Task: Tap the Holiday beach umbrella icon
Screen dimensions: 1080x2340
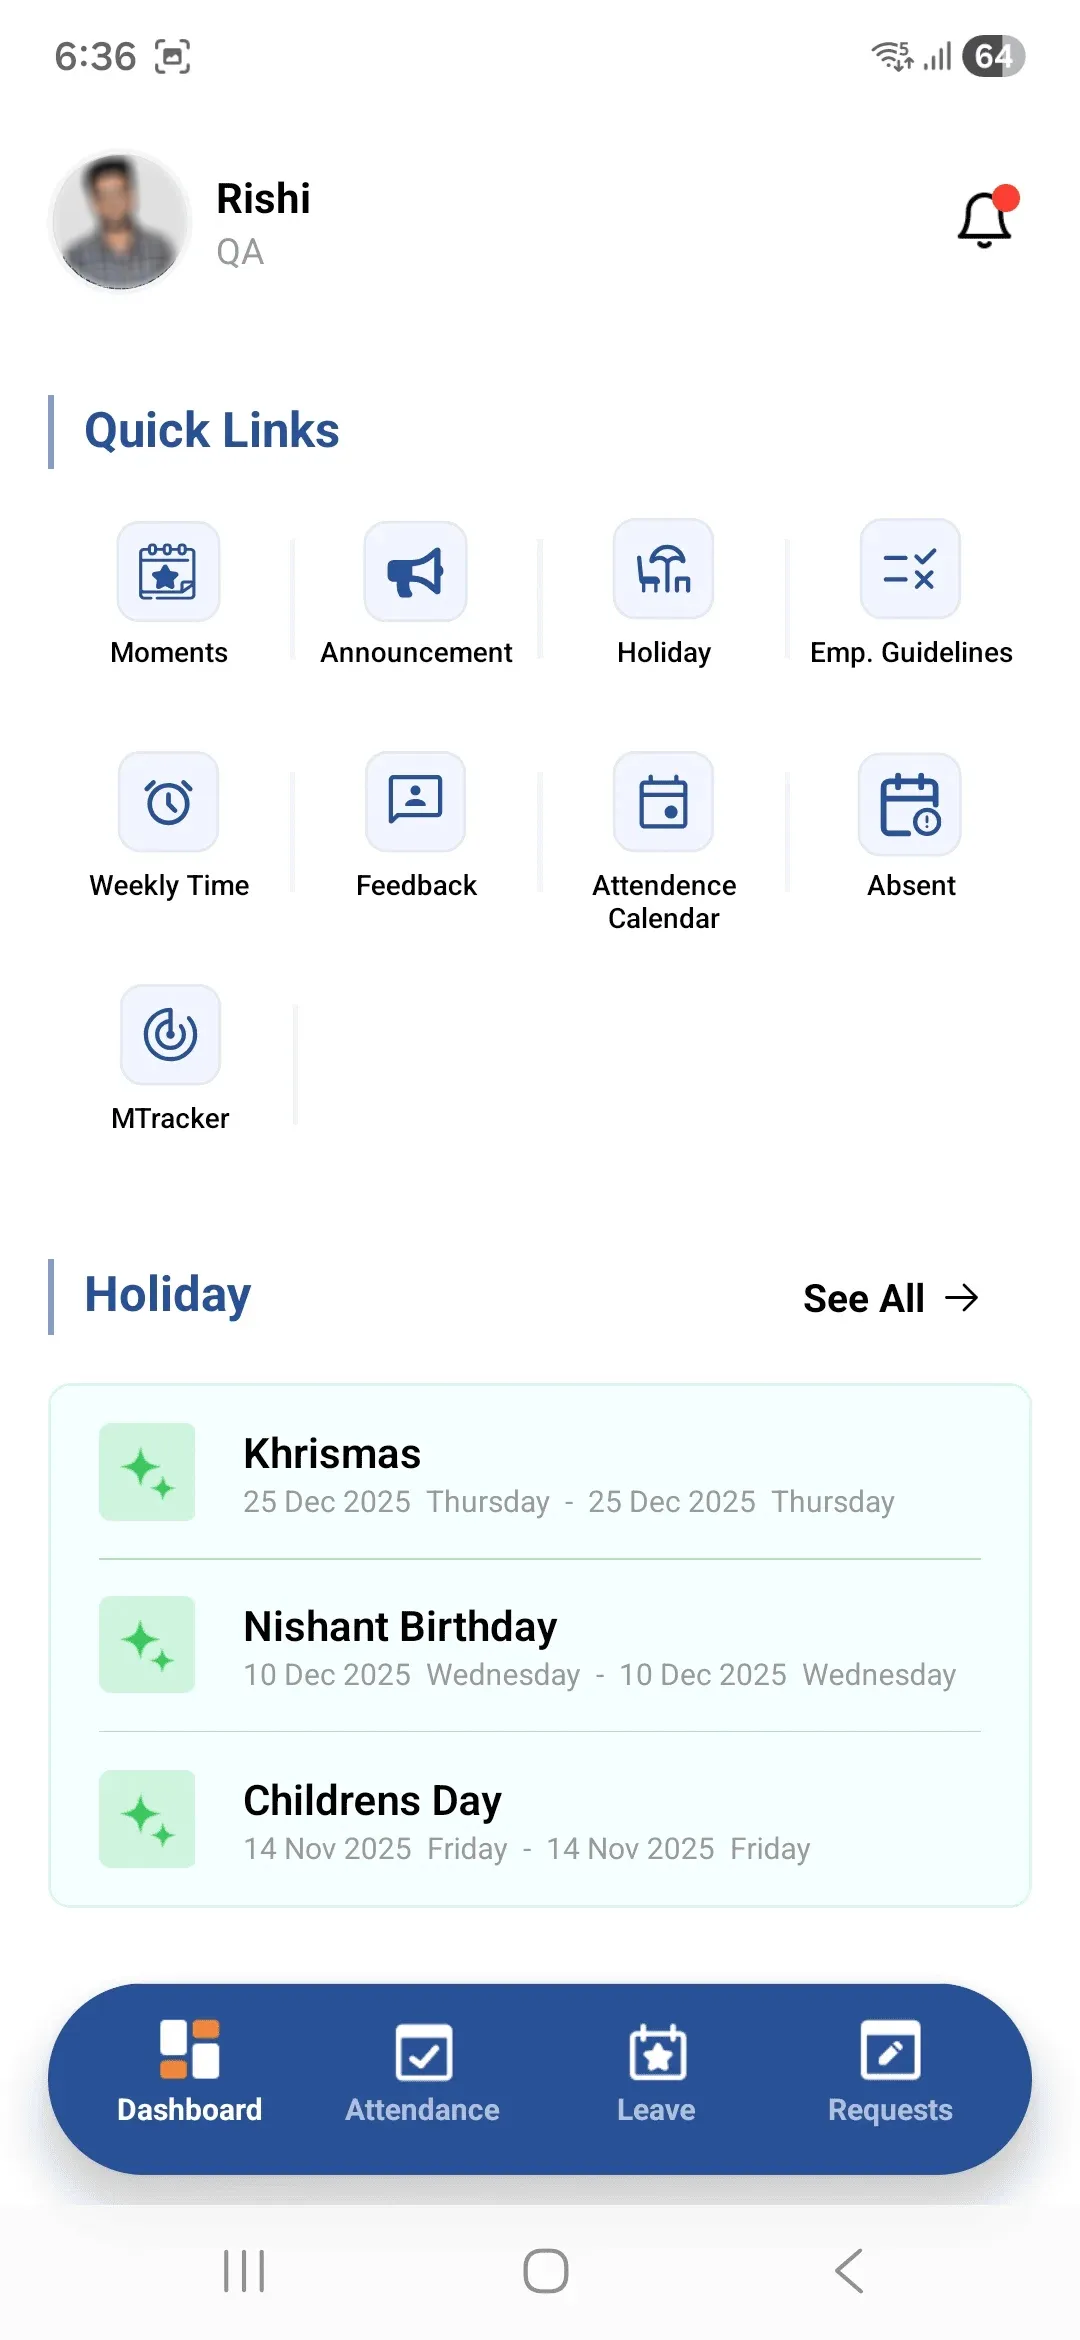Action: click(x=663, y=569)
